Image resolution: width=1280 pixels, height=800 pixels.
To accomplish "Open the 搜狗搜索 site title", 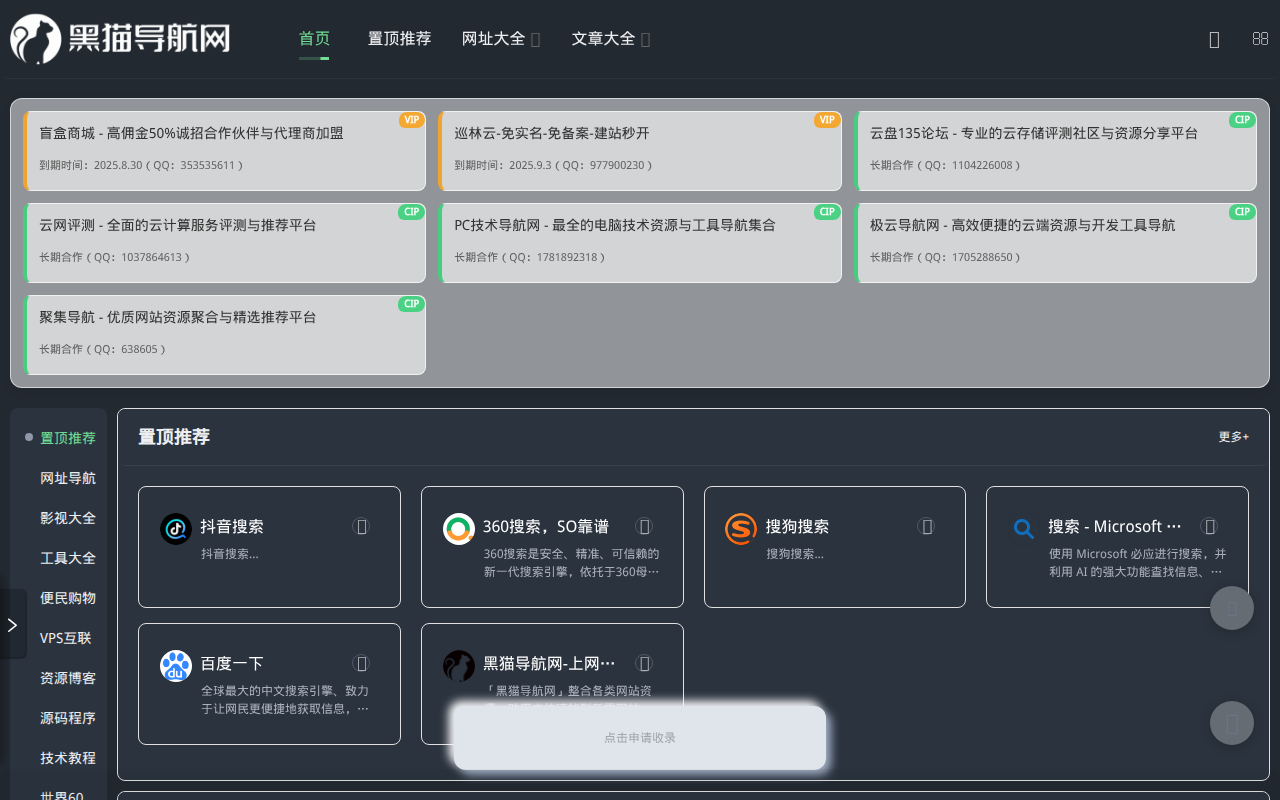I will coord(797,526).
